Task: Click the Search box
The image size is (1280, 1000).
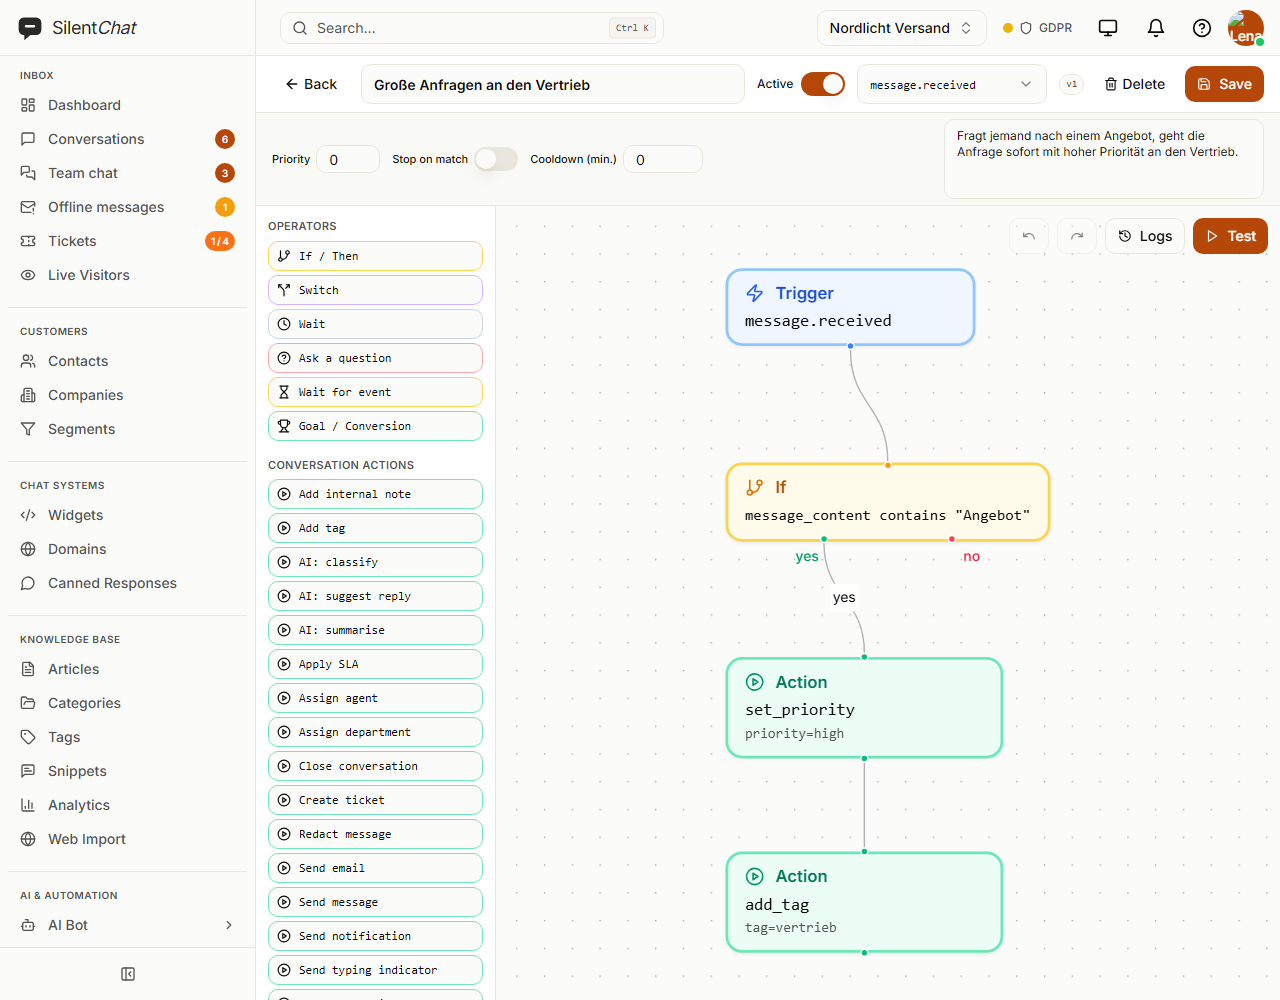Action: pyautogui.click(x=472, y=28)
